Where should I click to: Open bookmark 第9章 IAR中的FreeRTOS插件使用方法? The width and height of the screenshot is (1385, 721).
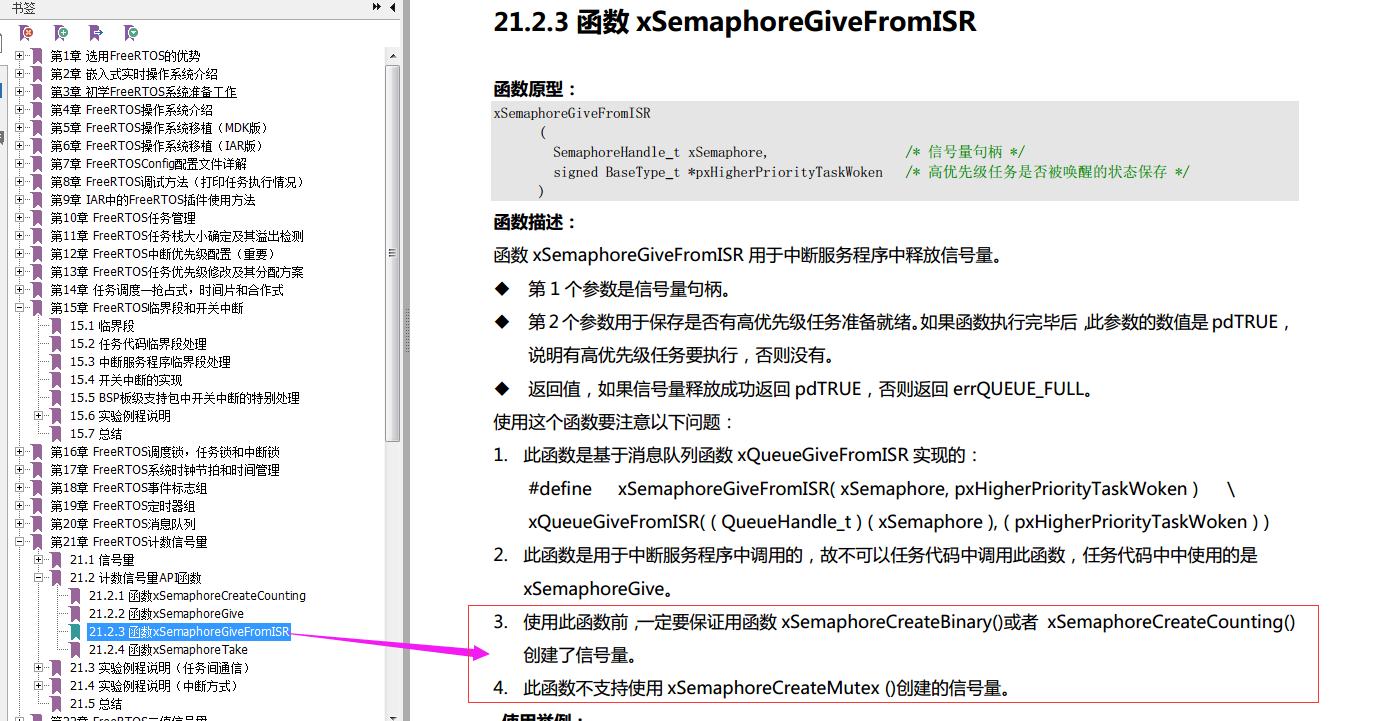point(153,200)
